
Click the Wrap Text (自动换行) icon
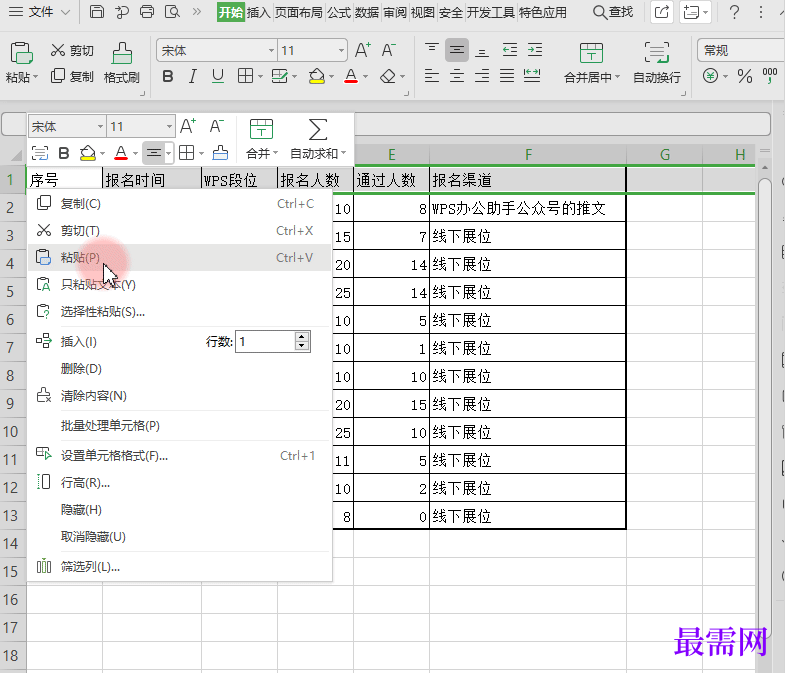coord(656,54)
